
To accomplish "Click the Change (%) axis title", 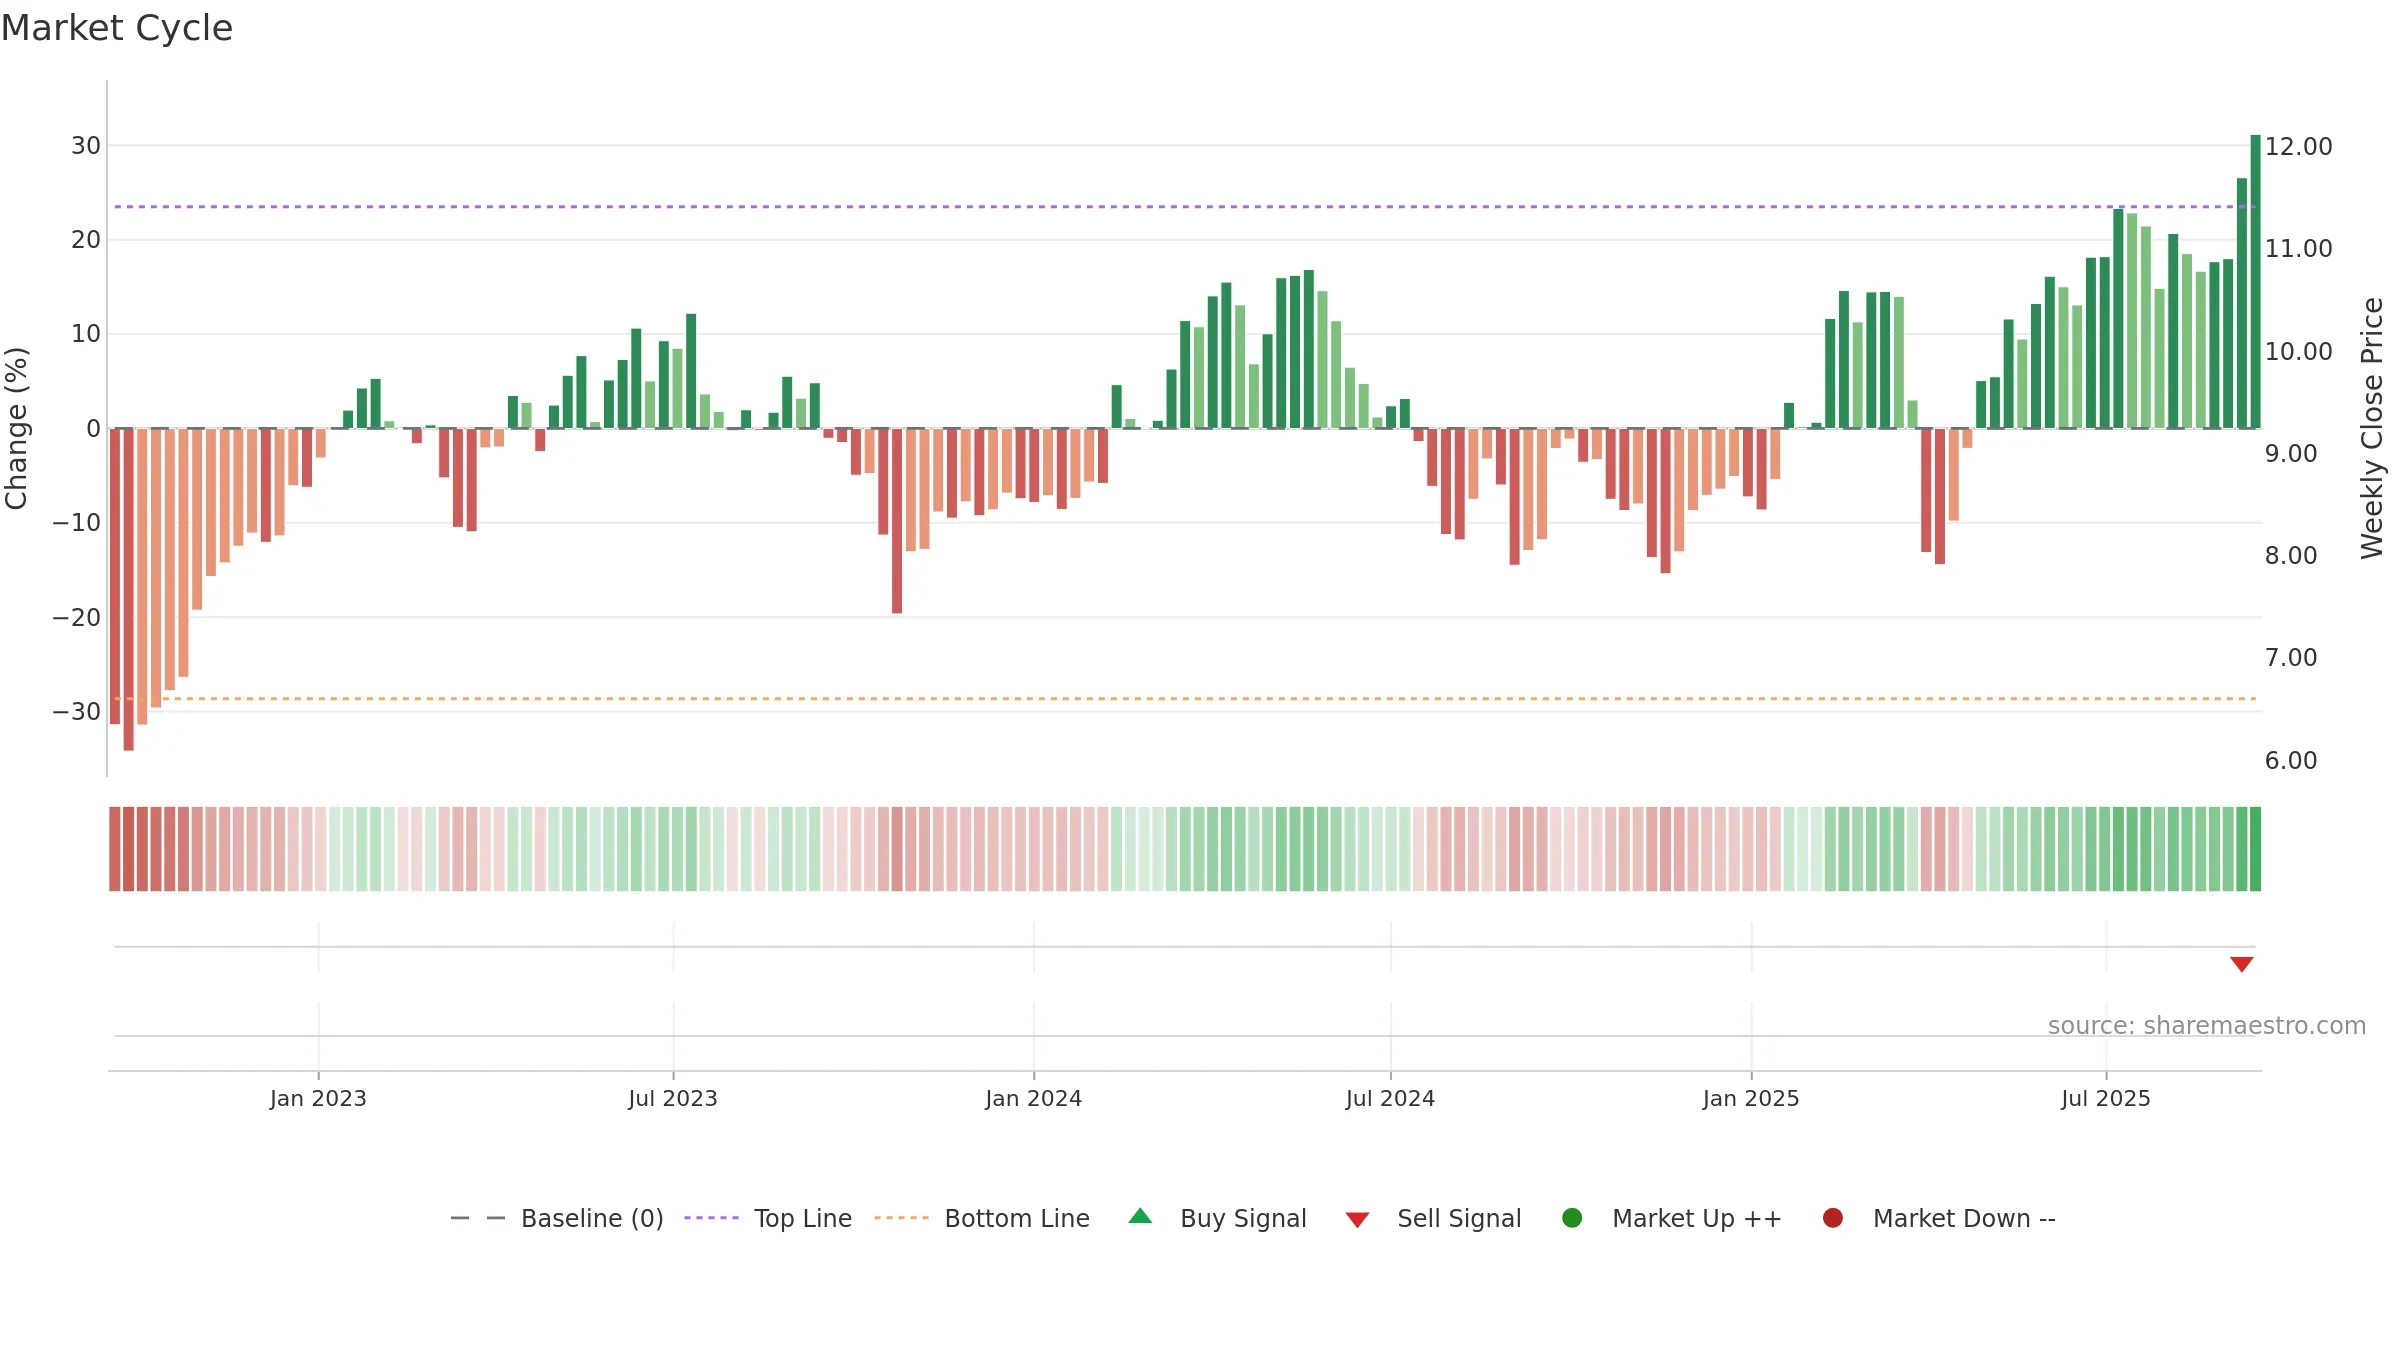I will point(16,428).
